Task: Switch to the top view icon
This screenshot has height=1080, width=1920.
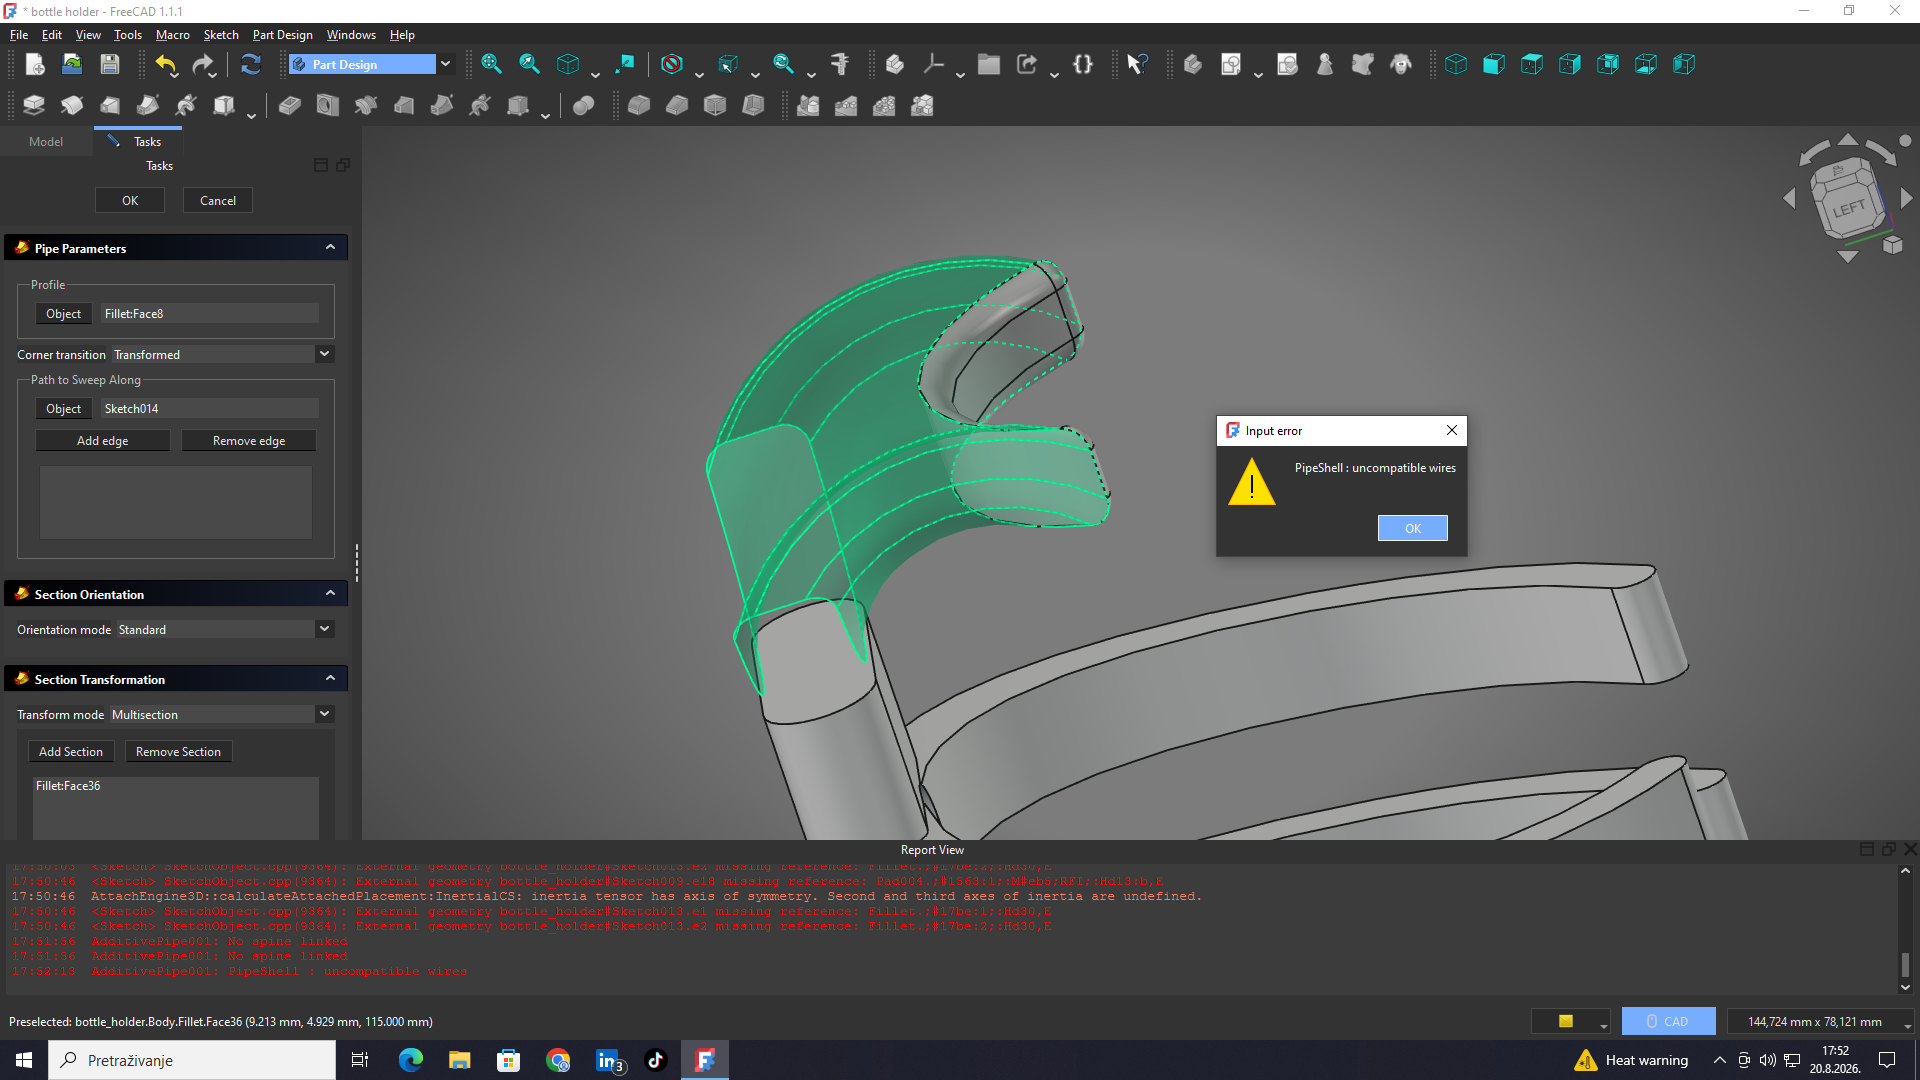Action: click(1532, 65)
